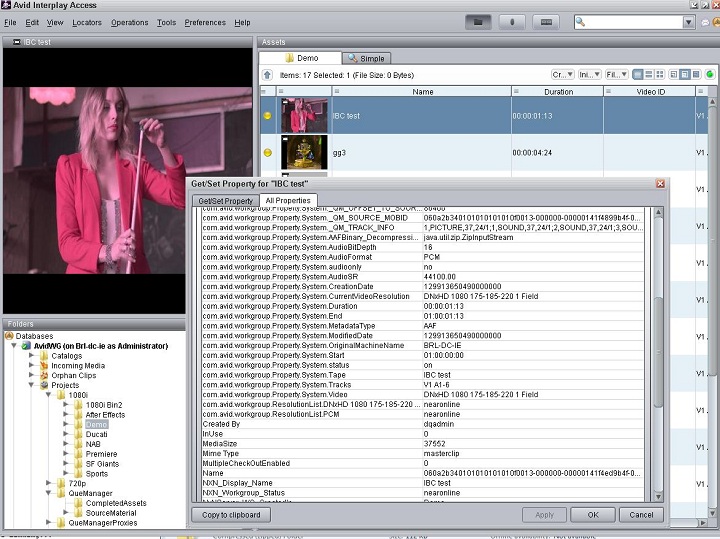The width and height of the screenshot is (720, 539).
Task: Open the 'Ini...' dropdown in Assets toolbar
Action: pos(590,74)
